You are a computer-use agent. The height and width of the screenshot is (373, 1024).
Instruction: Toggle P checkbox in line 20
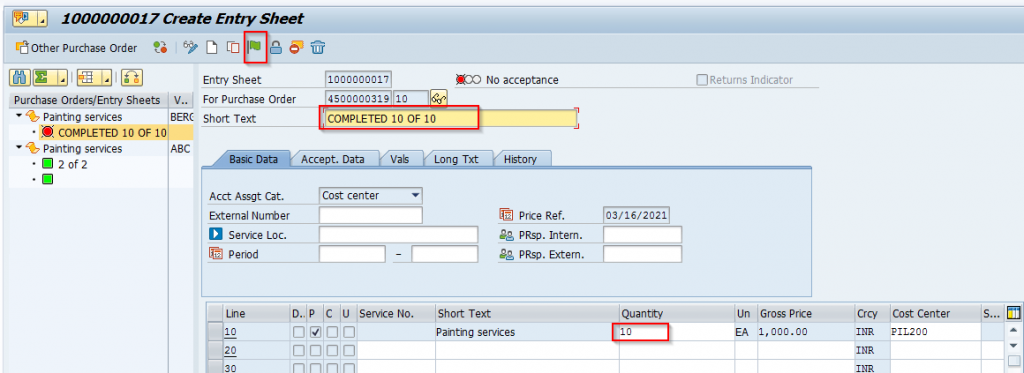315,351
